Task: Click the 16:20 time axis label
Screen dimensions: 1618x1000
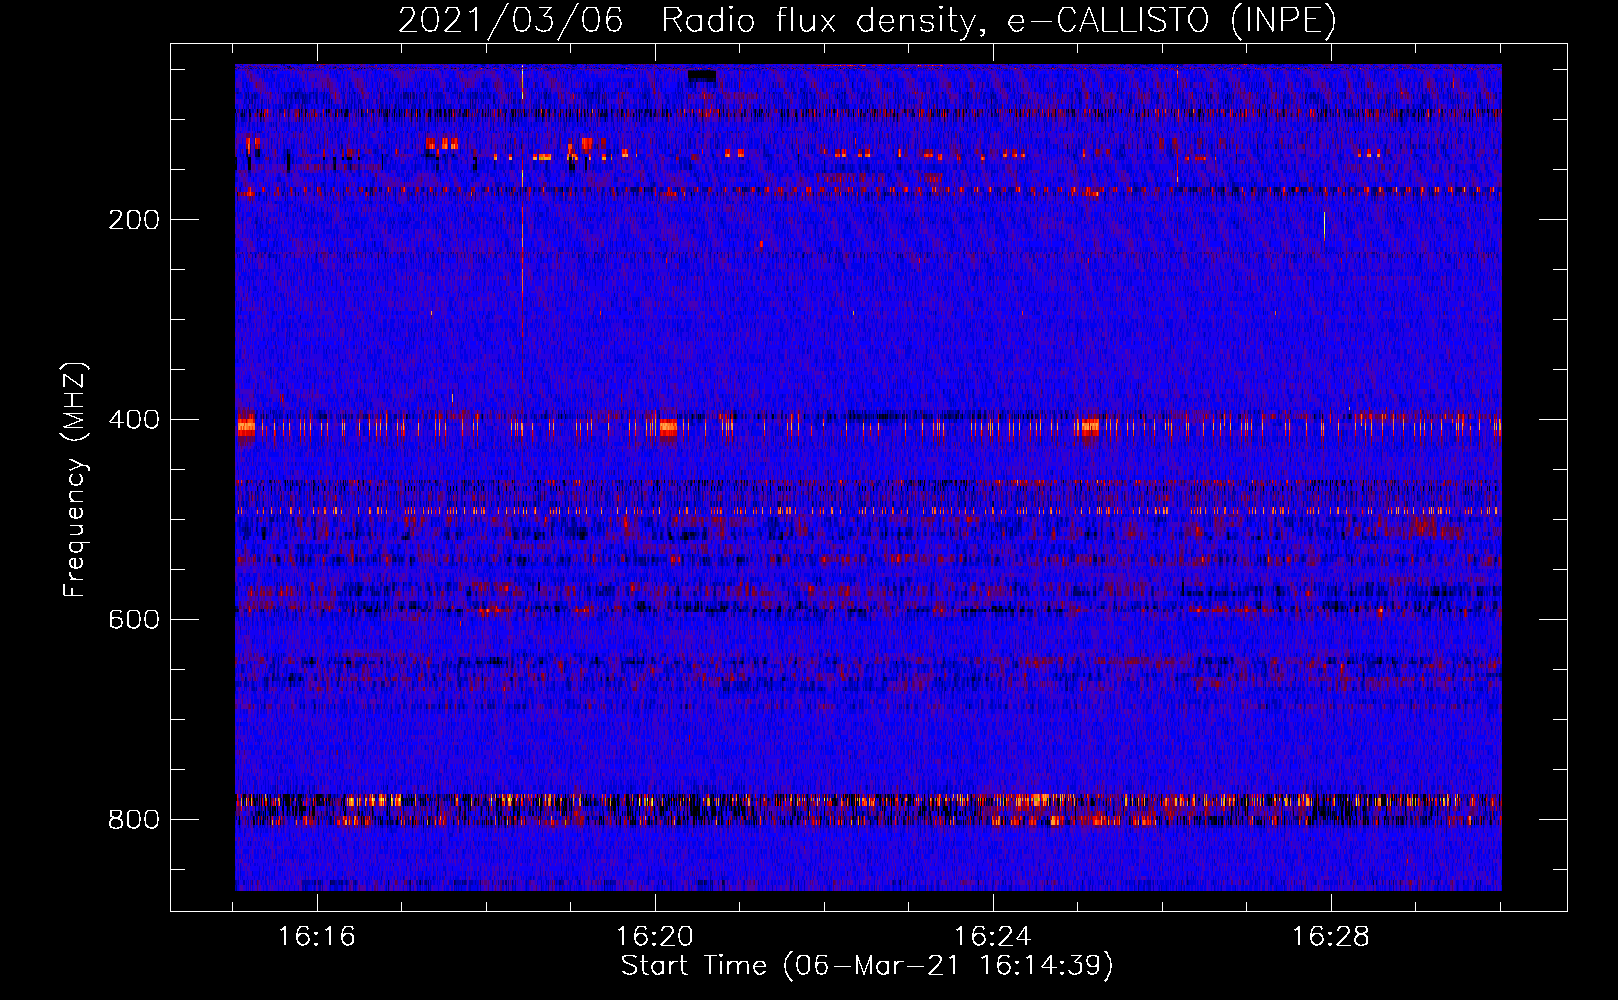Action: 655,937
